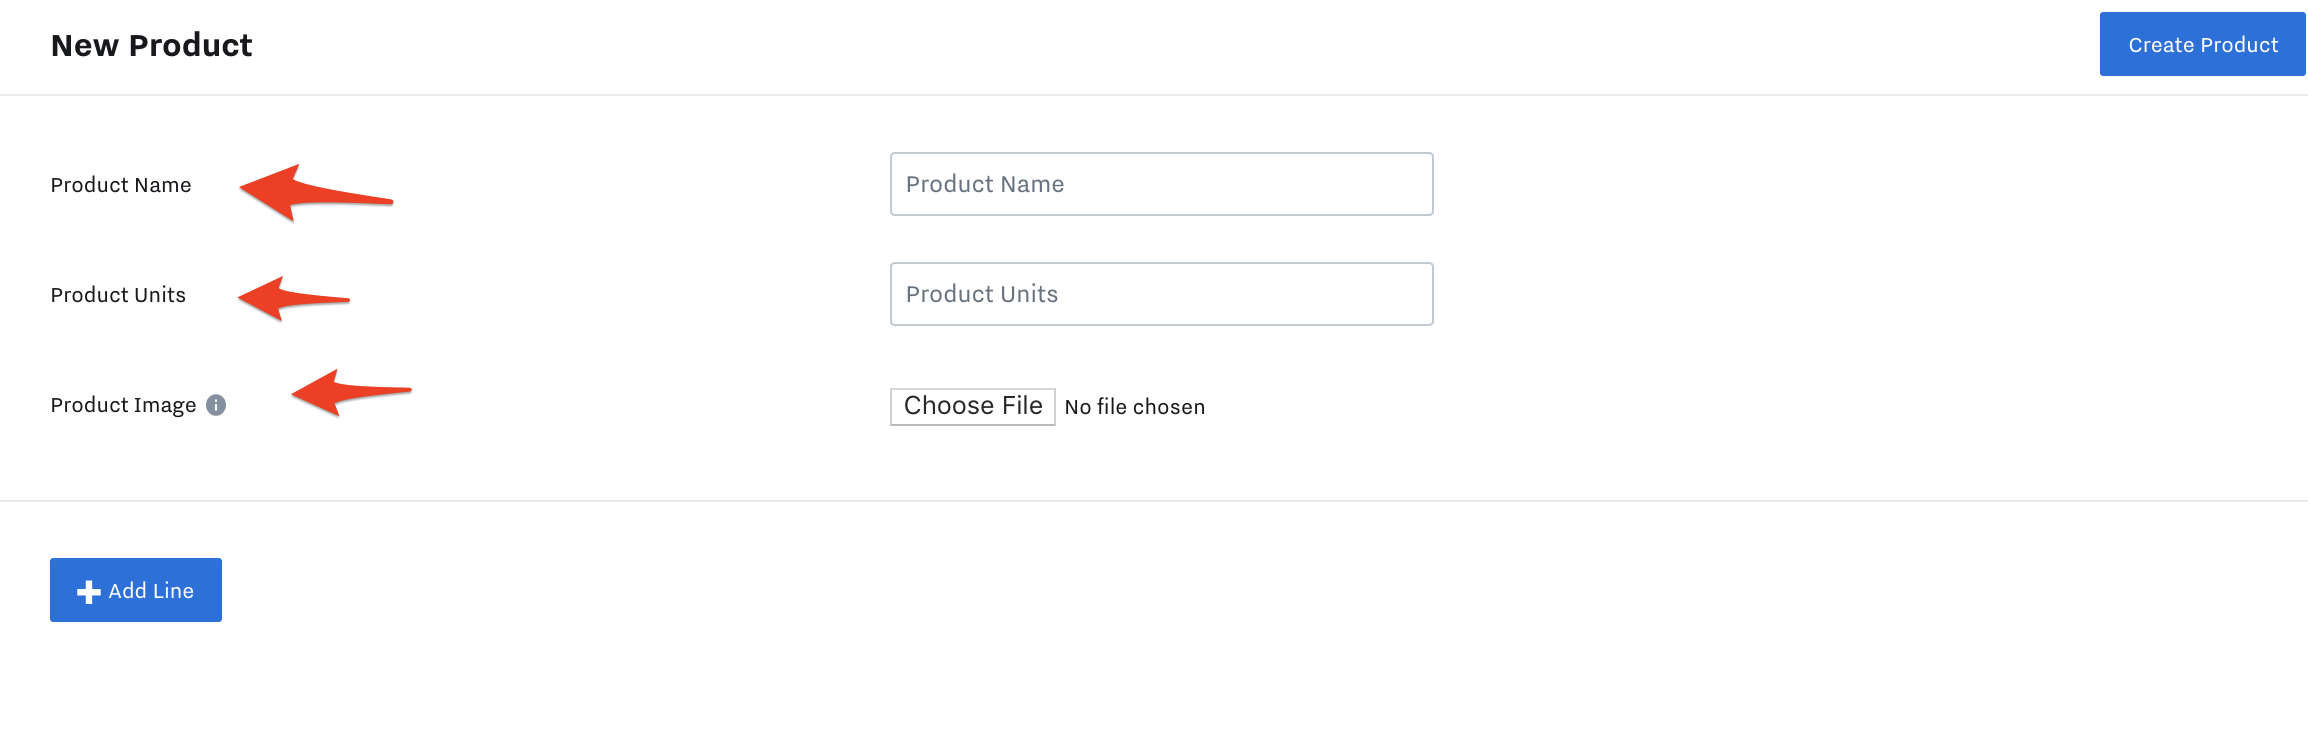This screenshot has width=2308, height=744.
Task: Click the Product Name placeholder text
Action: [x=985, y=184]
